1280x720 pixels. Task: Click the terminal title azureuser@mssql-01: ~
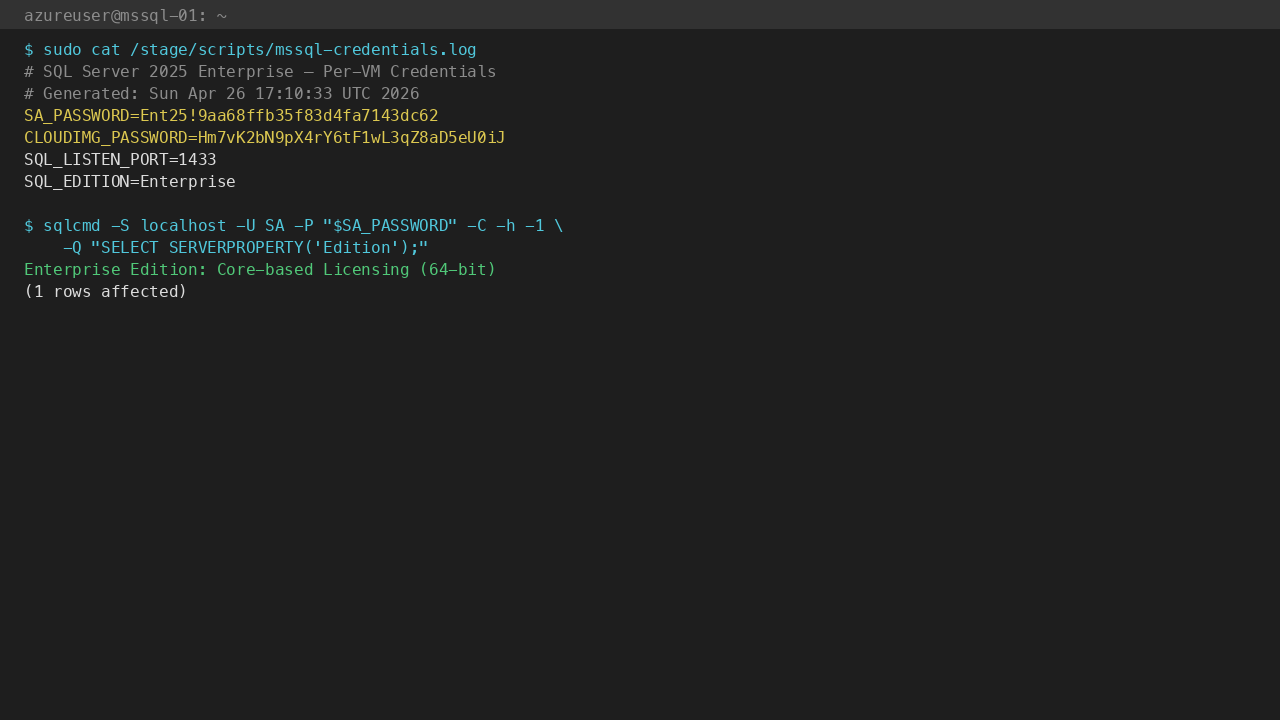[x=125, y=16]
